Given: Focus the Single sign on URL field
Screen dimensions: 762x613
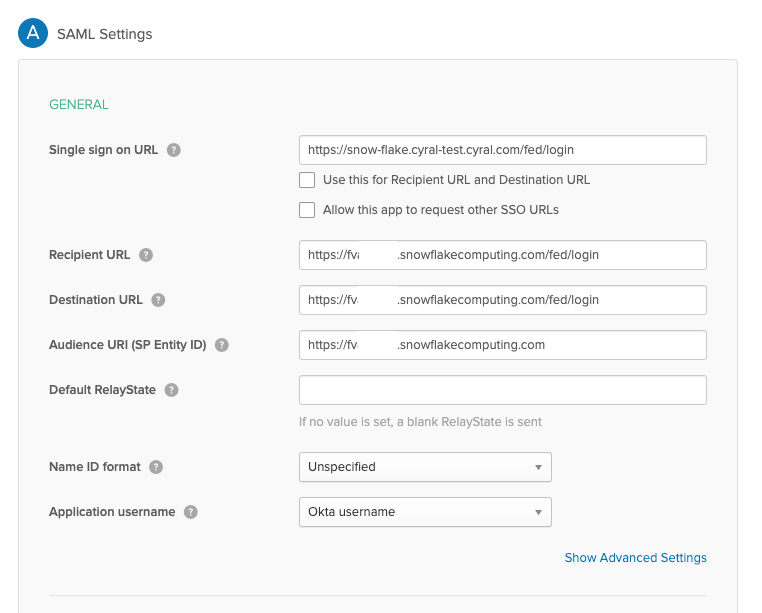Looking at the screenshot, I should [x=502, y=150].
